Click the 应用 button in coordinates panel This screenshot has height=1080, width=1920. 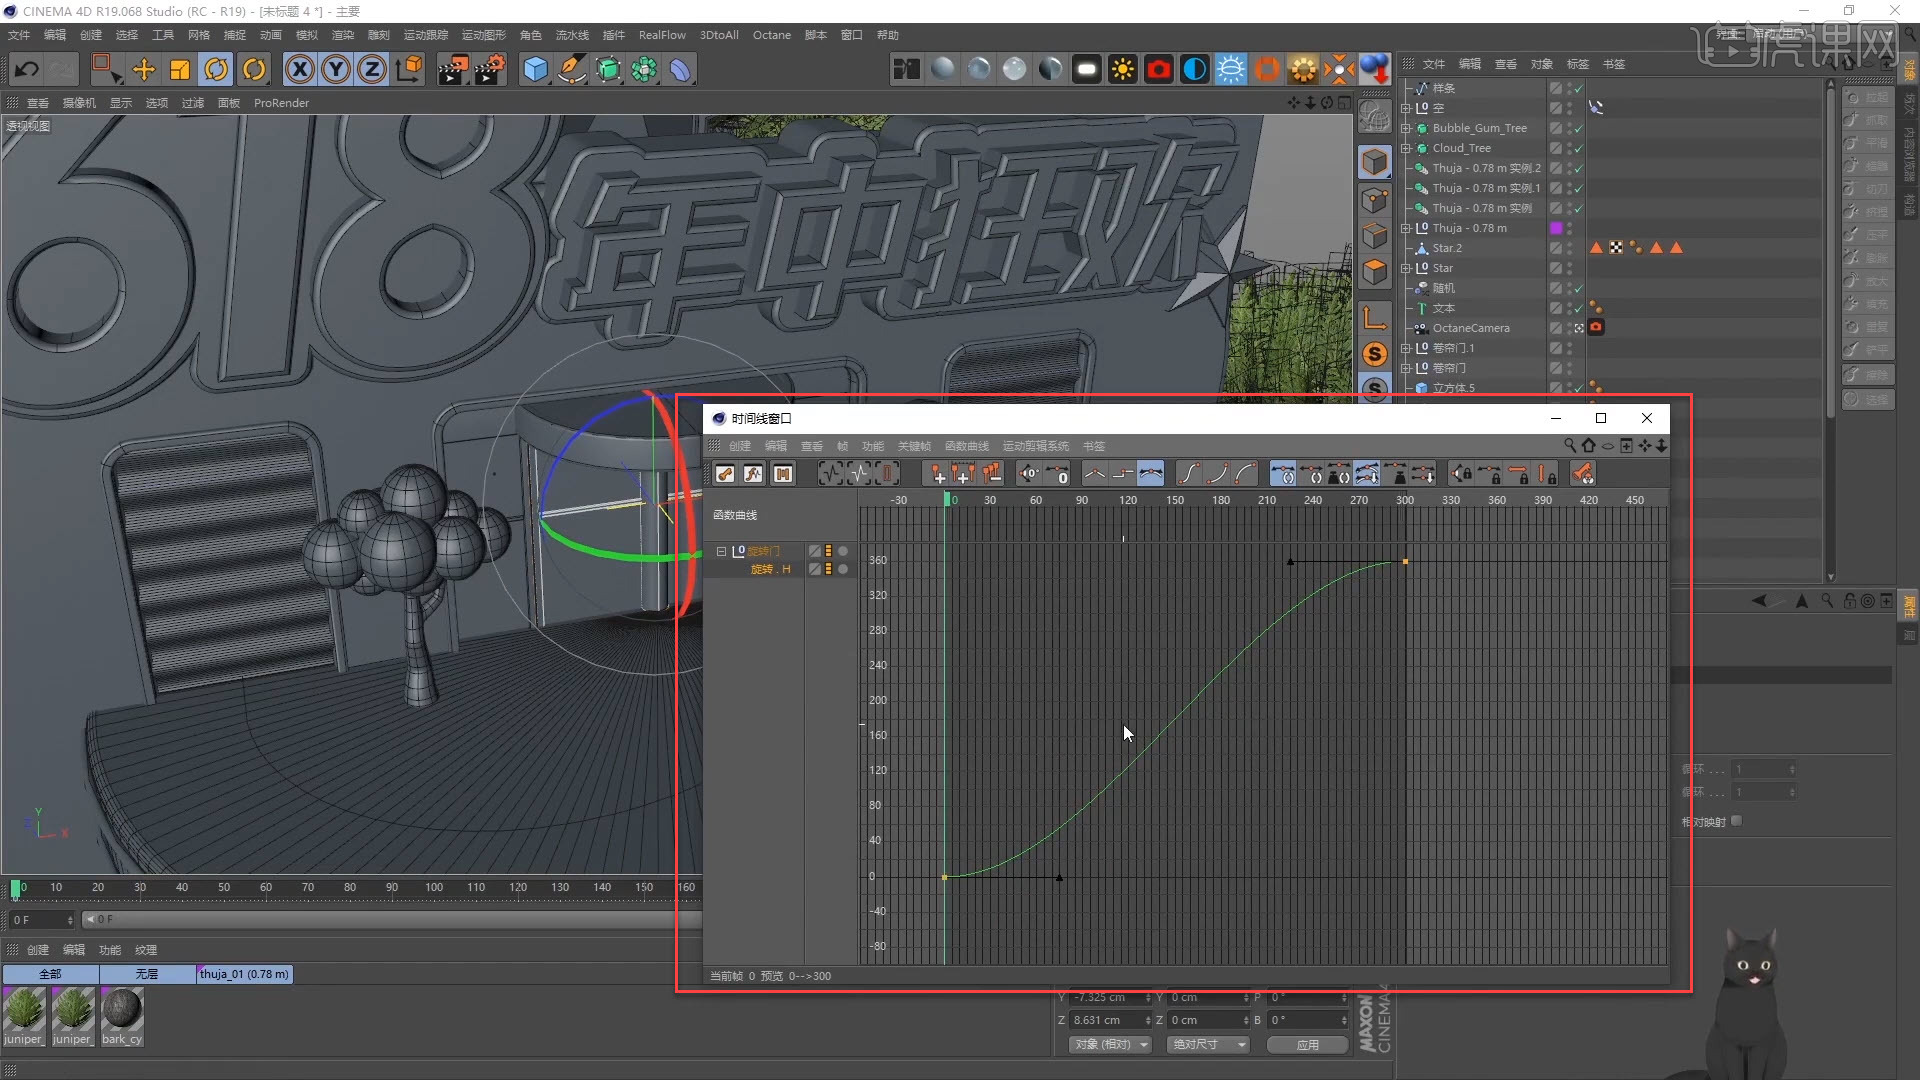(x=1307, y=1045)
